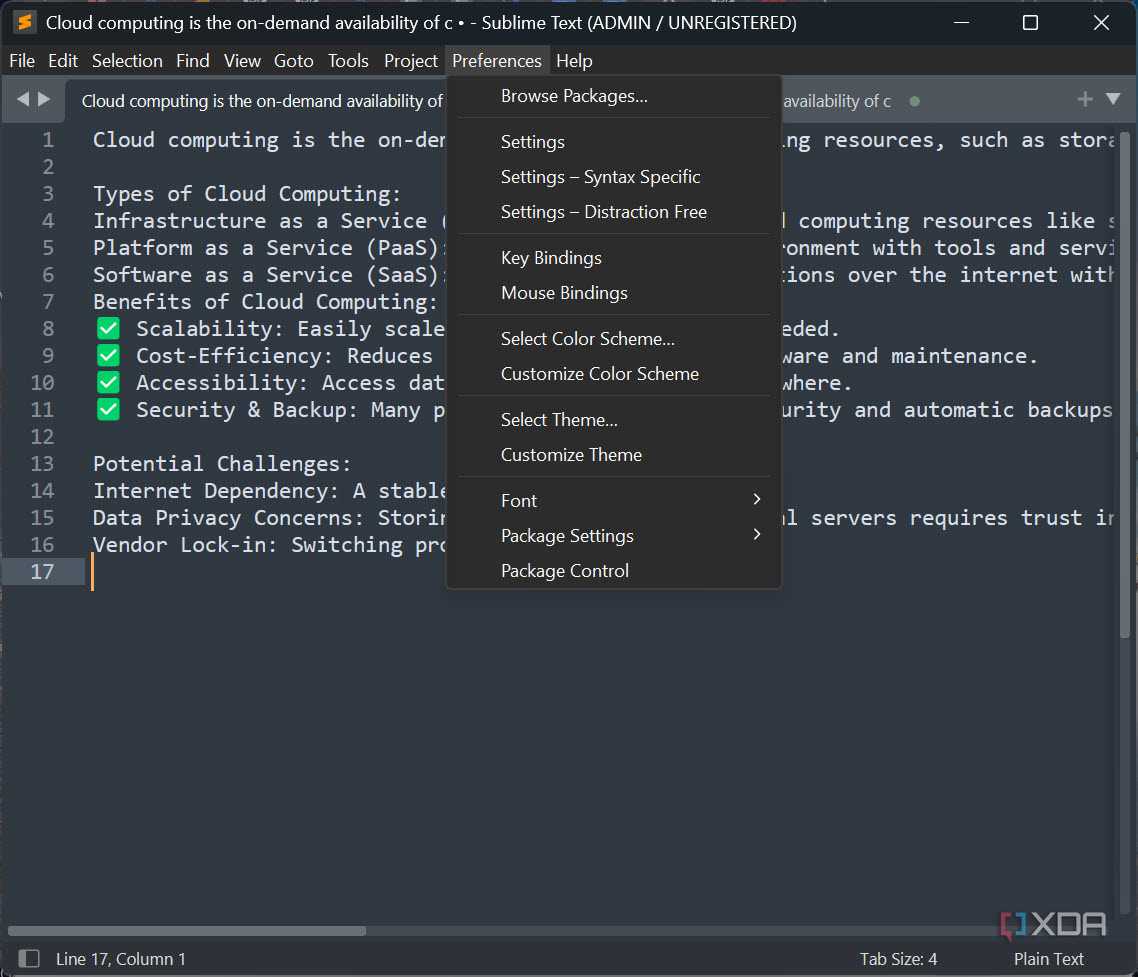Open tab list dropdown triangle
This screenshot has width=1138, height=977.
coord(1113,99)
